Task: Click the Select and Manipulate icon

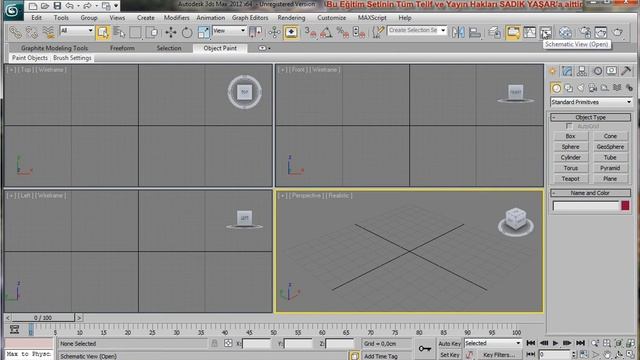Action: coord(274,32)
